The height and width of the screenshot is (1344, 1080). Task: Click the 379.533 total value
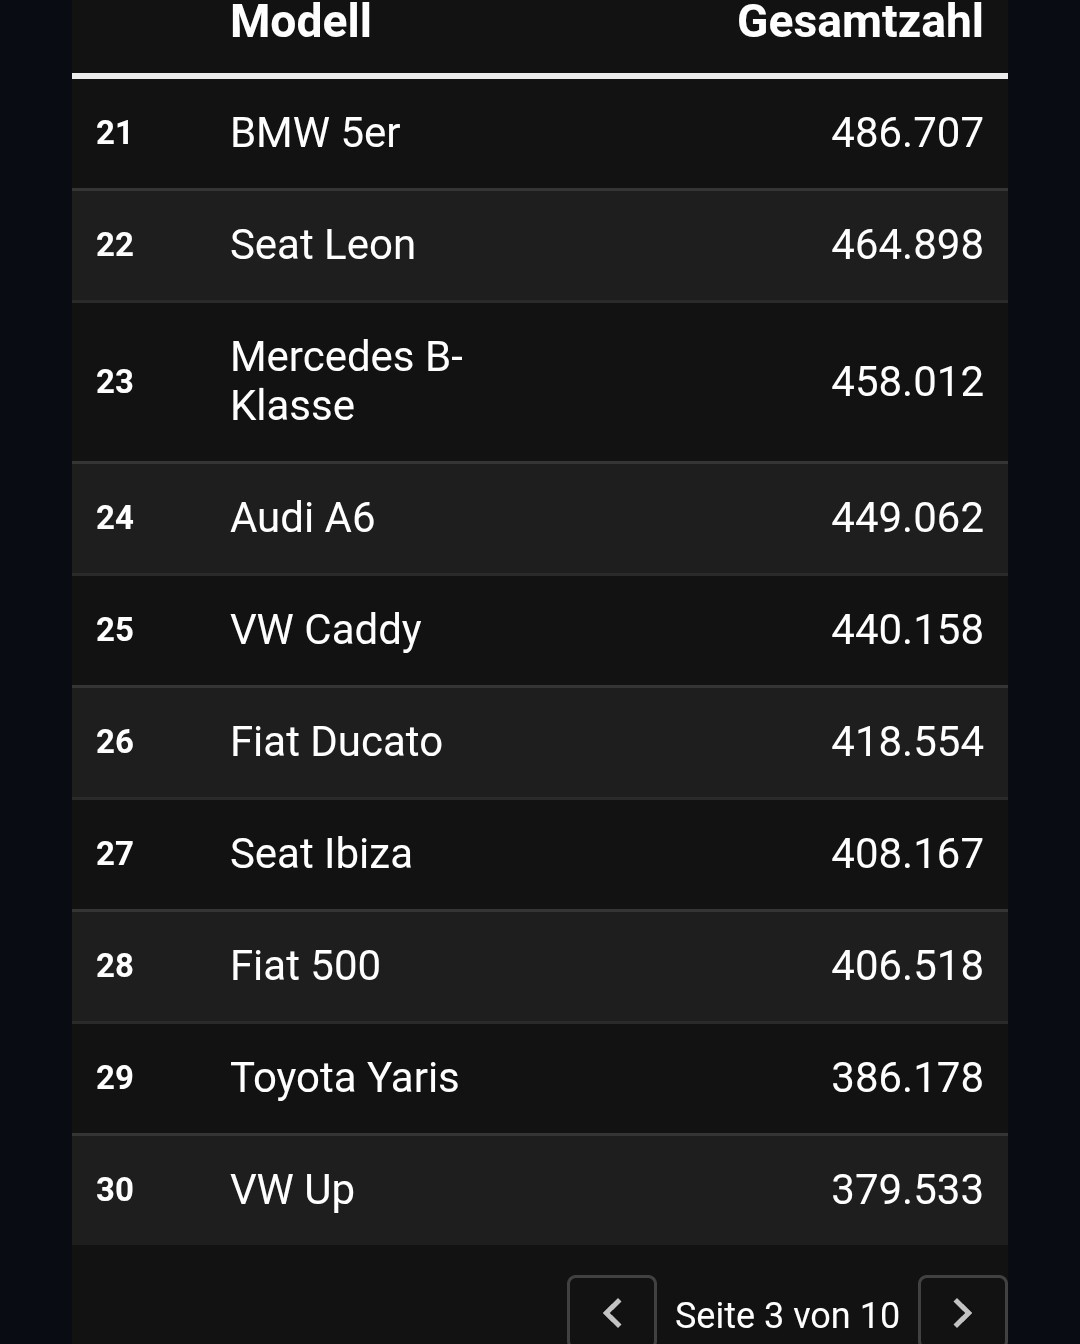point(907,1190)
